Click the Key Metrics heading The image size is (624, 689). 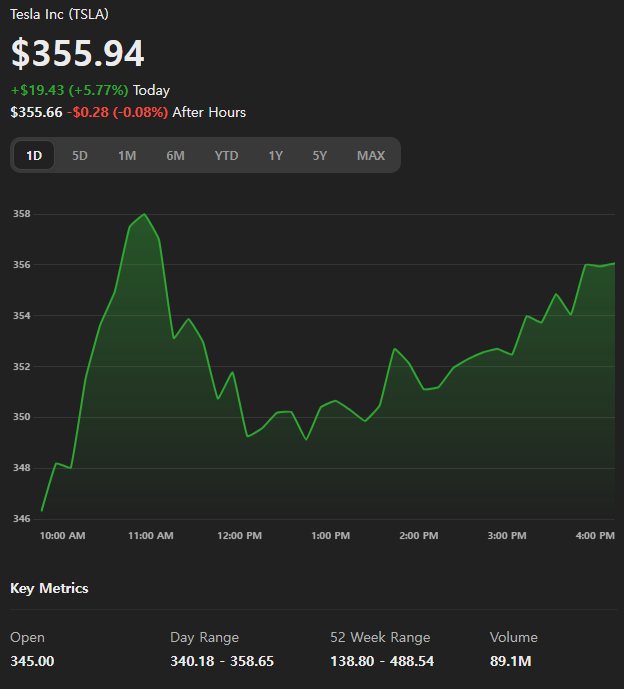(x=49, y=588)
